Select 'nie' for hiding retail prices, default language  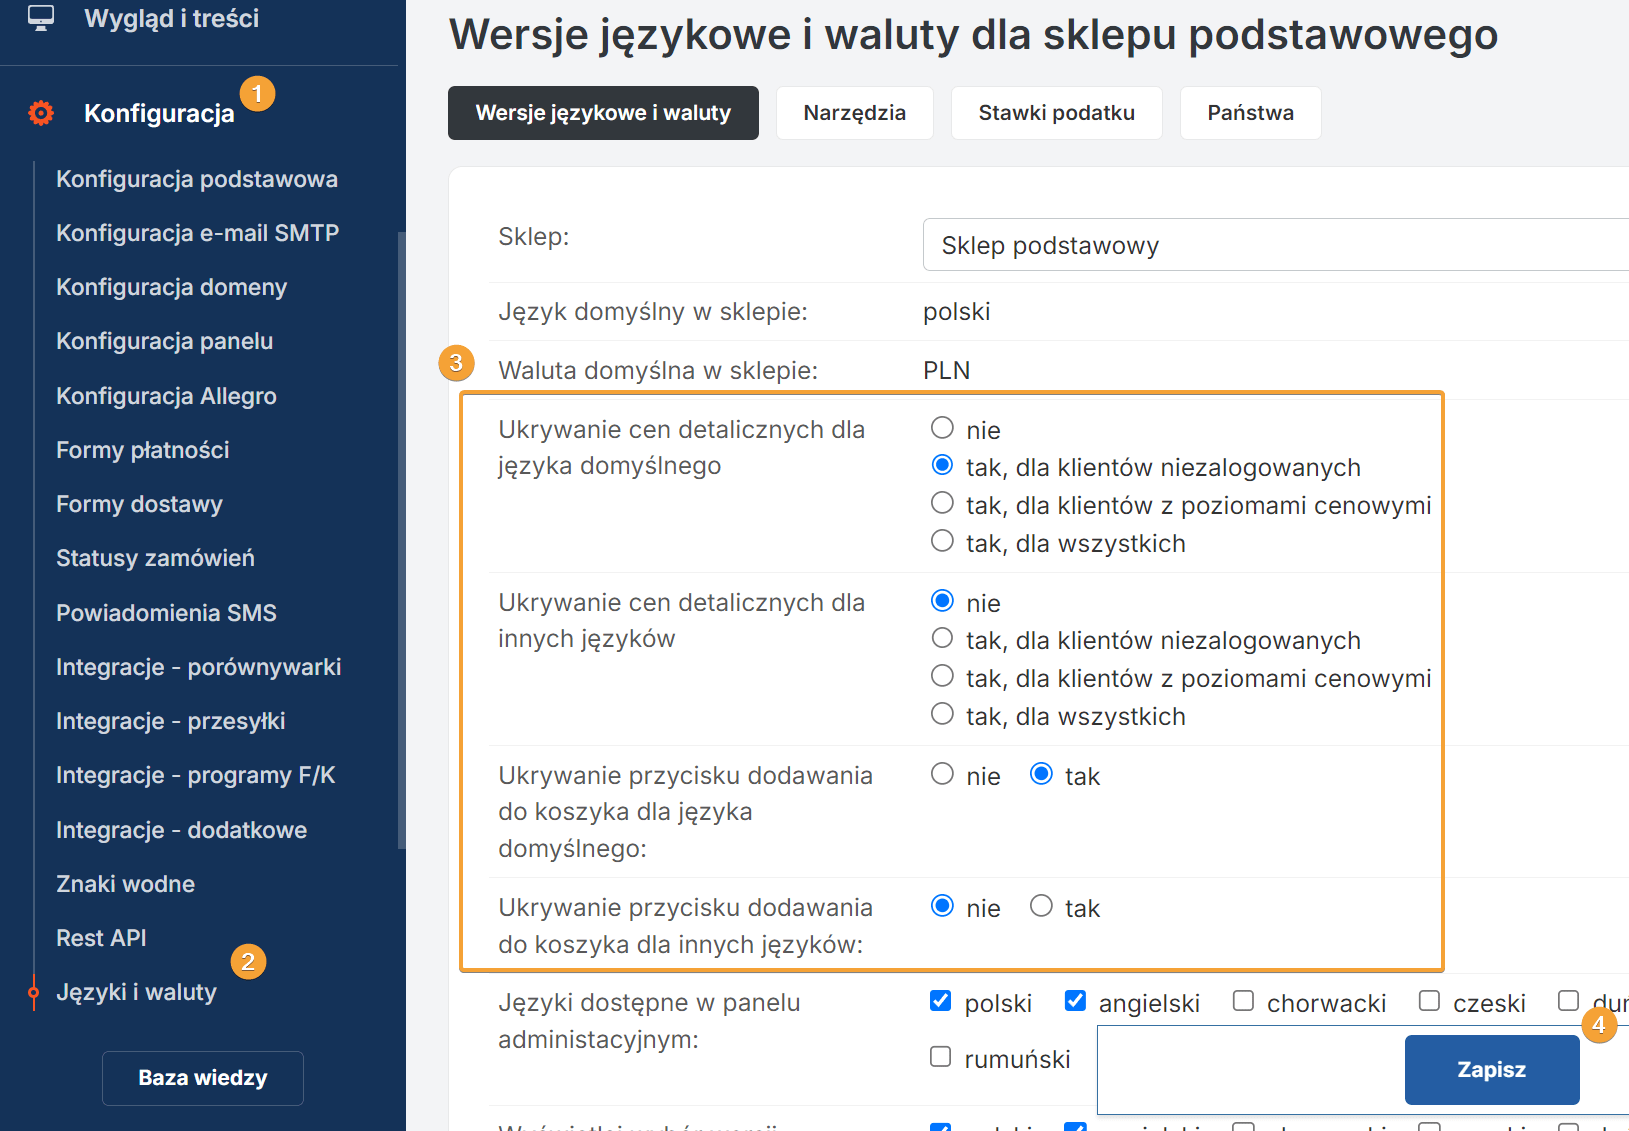pos(942,429)
